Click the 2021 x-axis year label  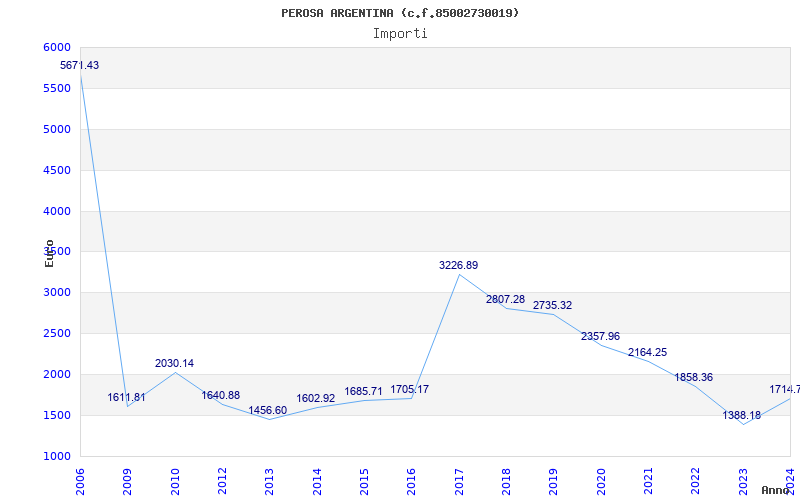[648, 481]
